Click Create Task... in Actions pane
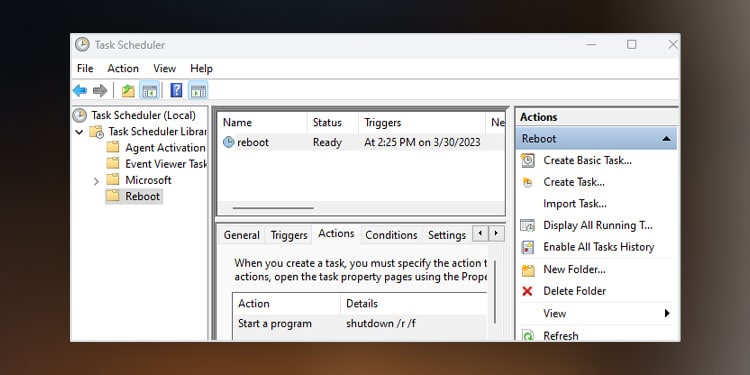This screenshot has width=750, height=375. [574, 182]
